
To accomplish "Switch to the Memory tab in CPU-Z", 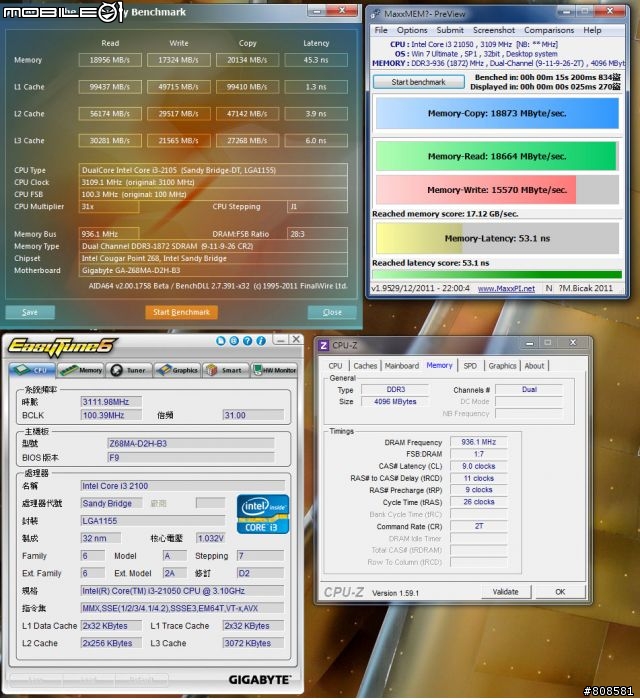I will (439, 366).
